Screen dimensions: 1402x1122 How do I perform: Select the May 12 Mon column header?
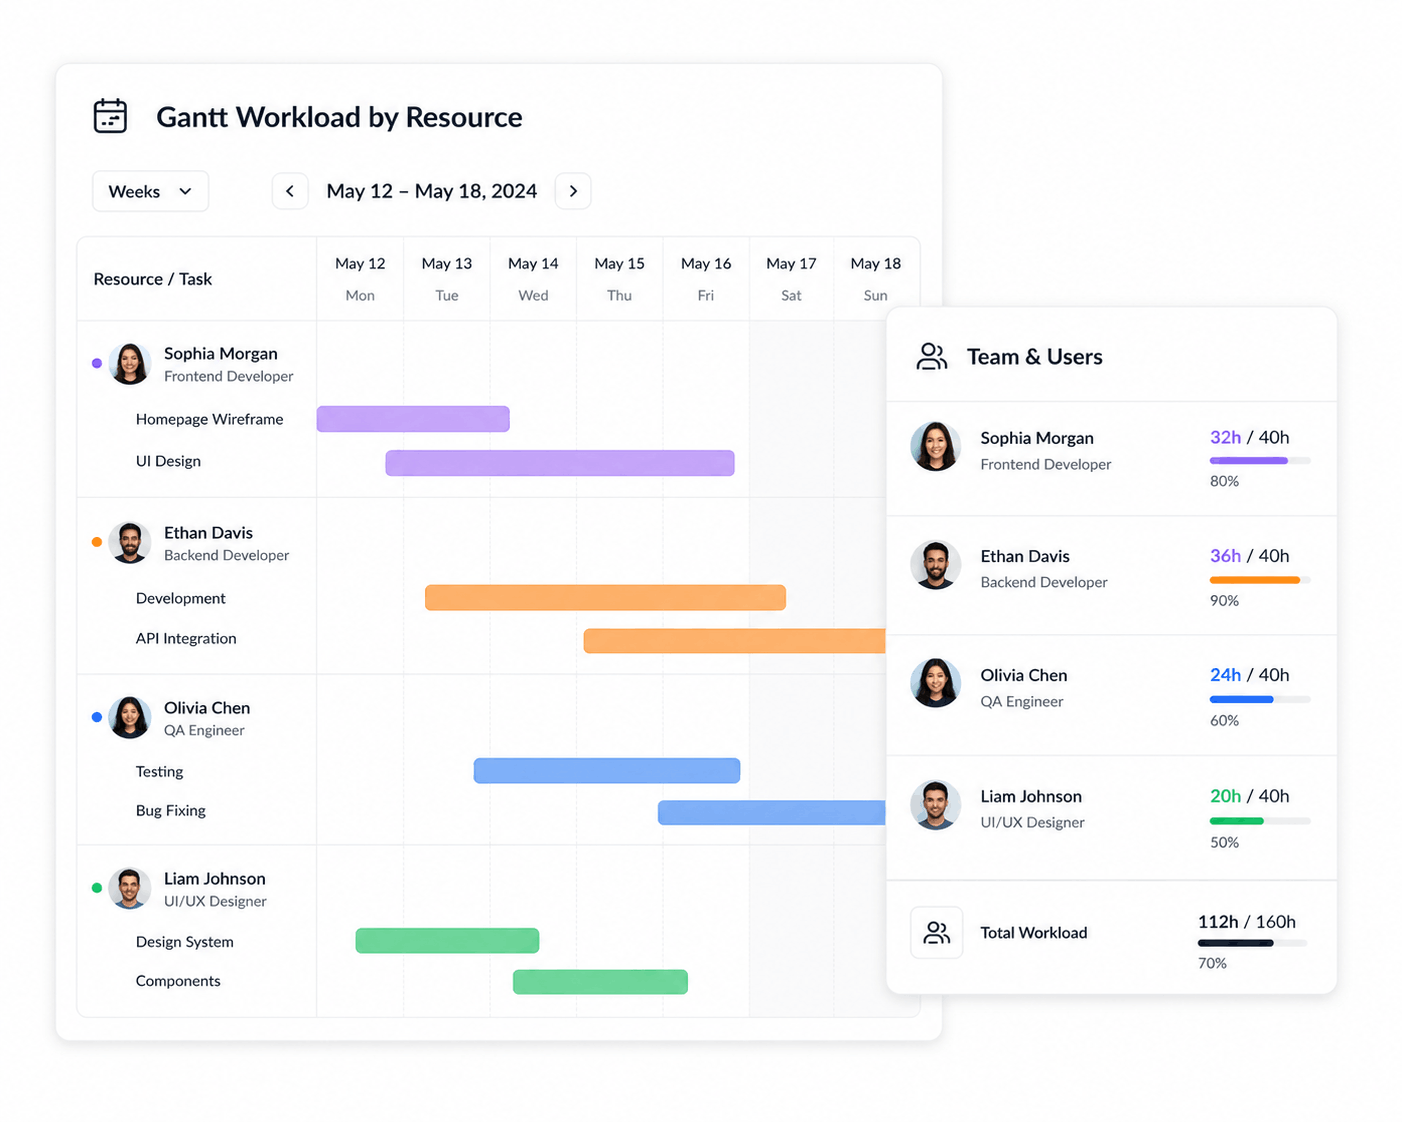(x=360, y=279)
